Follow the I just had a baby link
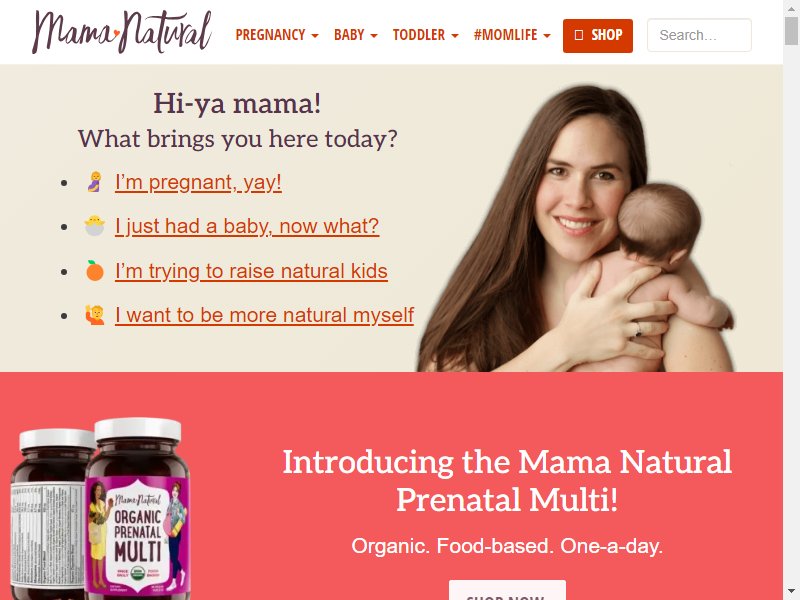This screenshot has width=800, height=600. tap(247, 226)
